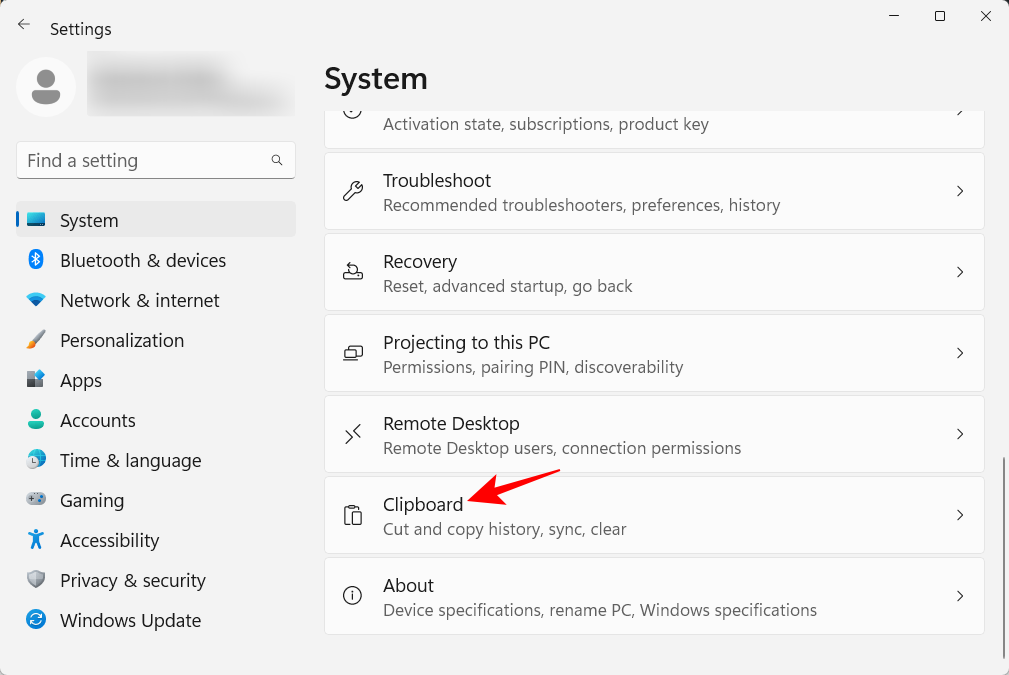This screenshot has height=675, width=1009.
Task: Expand the Recovery settings chevron
Action: 960,271
